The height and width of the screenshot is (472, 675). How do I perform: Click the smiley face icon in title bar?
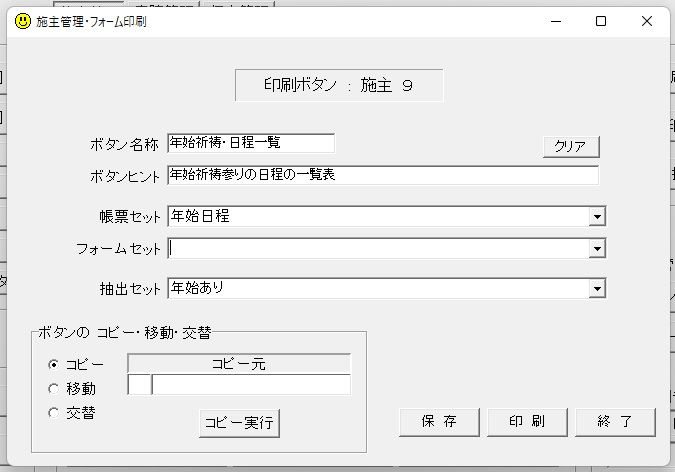coord(23,21)
